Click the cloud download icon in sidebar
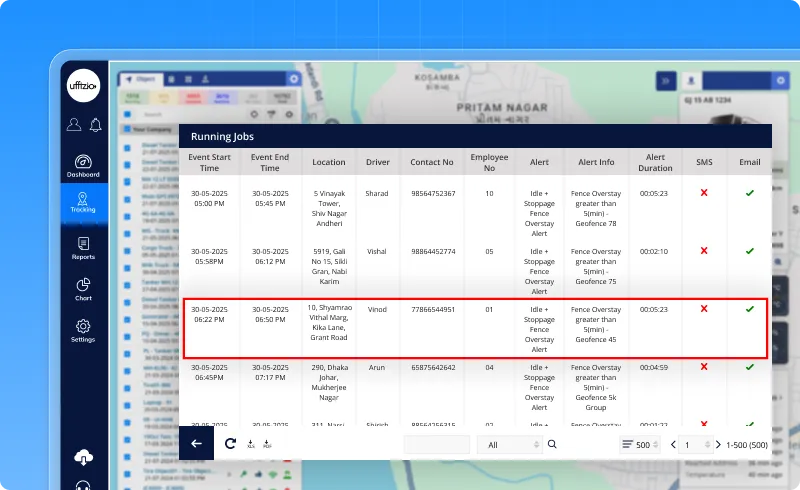Viewport: 800px width, 490px height. 83,457
